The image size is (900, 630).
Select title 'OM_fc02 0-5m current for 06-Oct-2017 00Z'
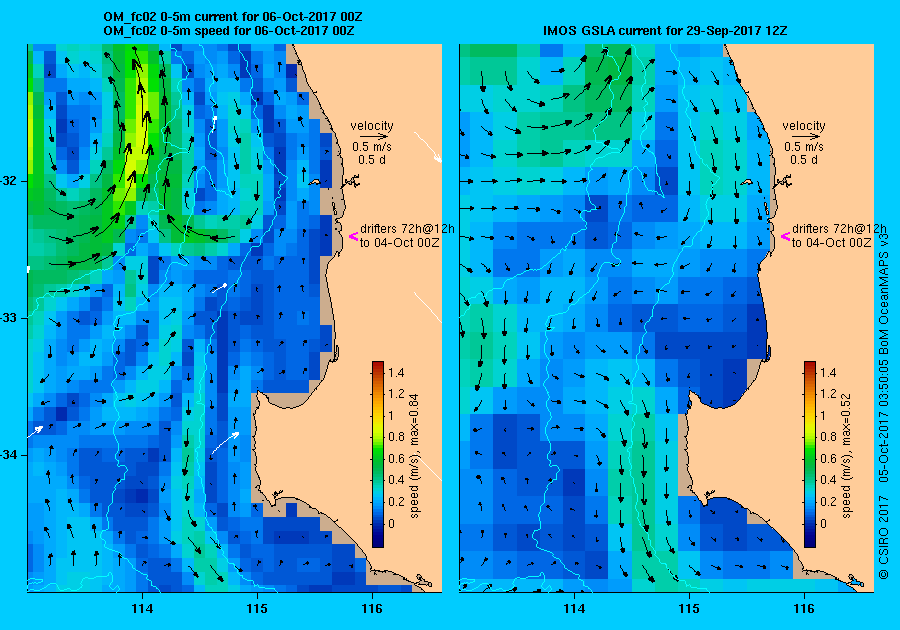tap(232, 17)
